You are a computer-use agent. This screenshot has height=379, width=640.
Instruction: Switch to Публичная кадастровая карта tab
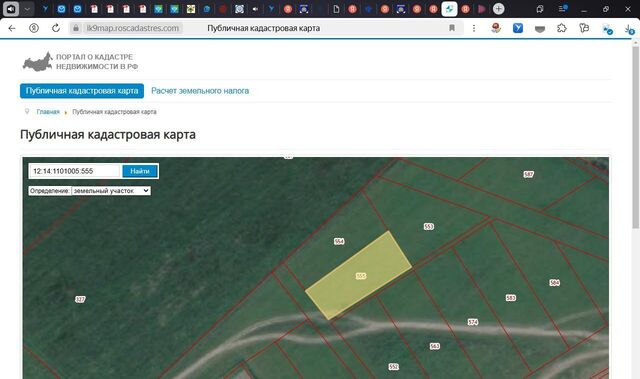pyautogui.click(x=82, y=91)
